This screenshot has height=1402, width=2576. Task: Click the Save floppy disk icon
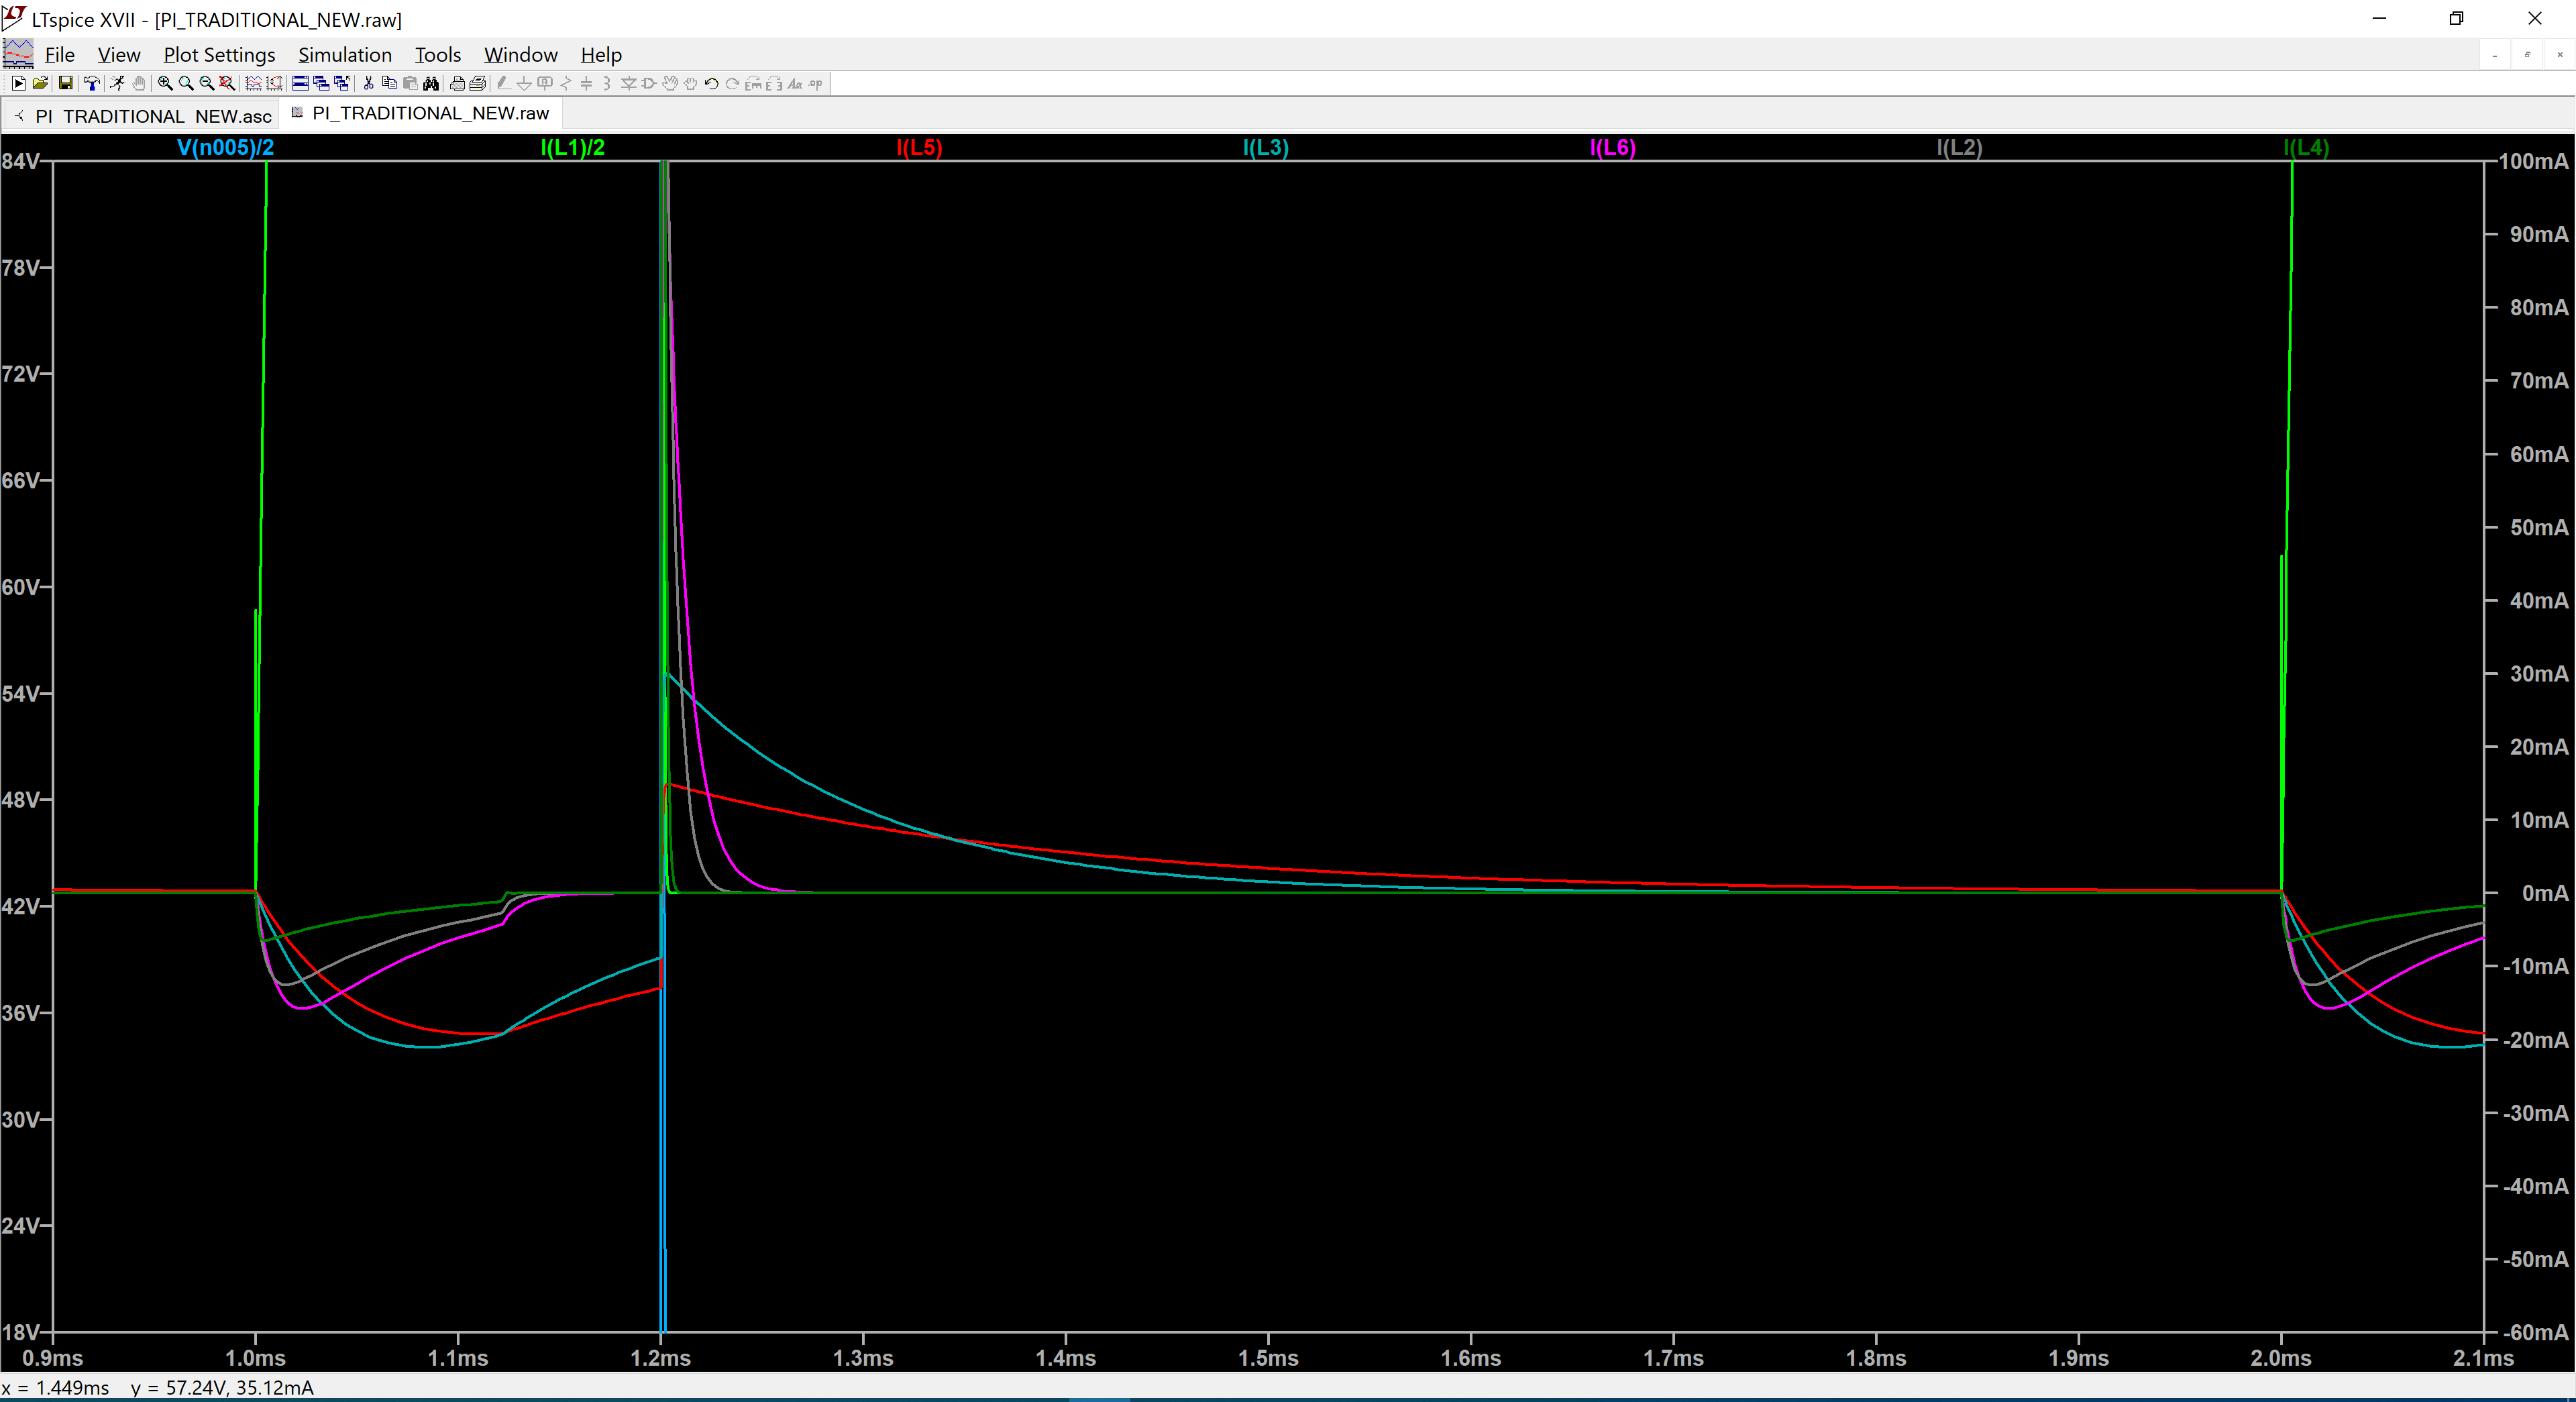[65, 83]
